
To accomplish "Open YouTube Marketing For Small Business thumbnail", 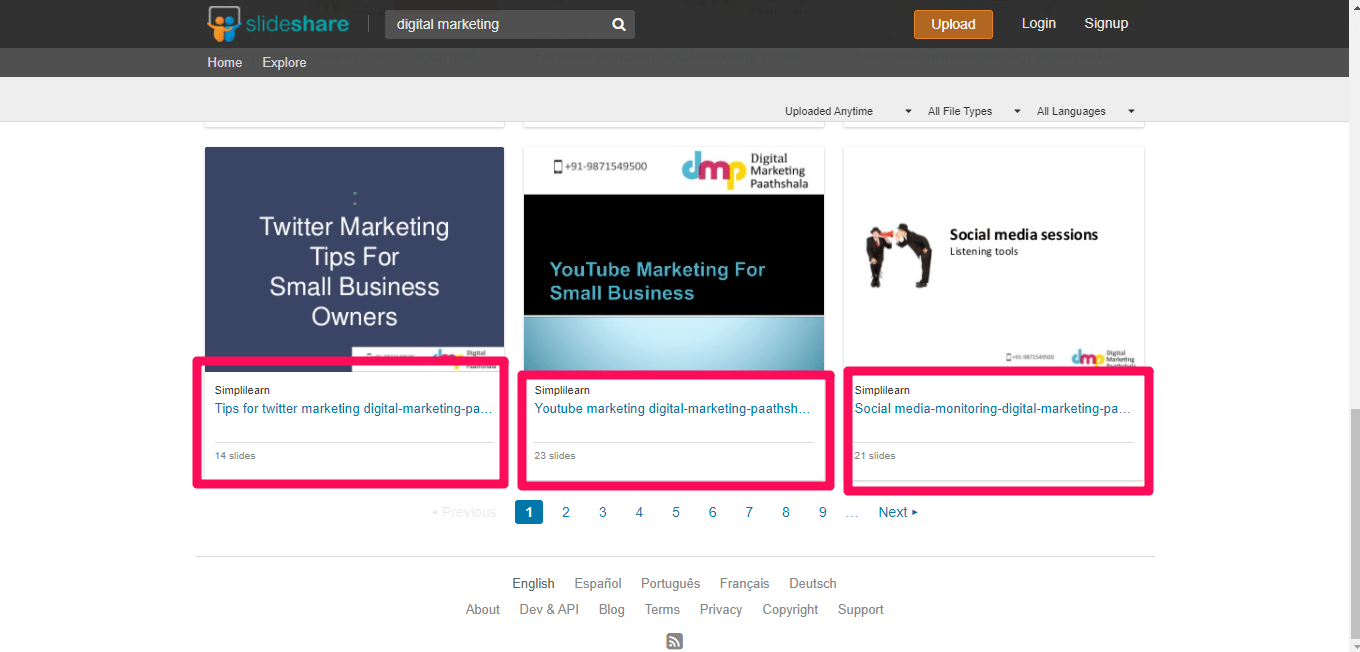I will click(674, 260).
